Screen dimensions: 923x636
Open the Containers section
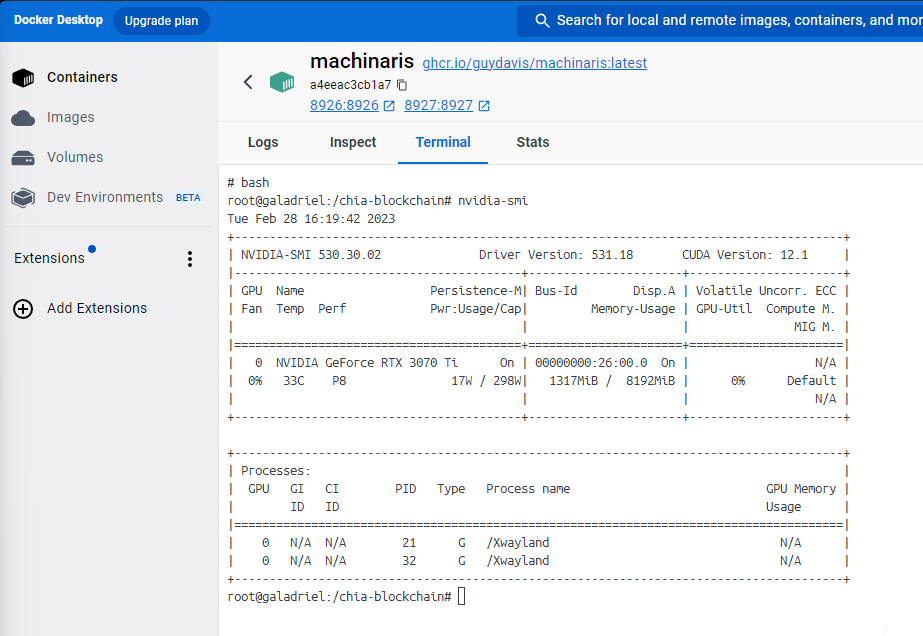(82, 77)
